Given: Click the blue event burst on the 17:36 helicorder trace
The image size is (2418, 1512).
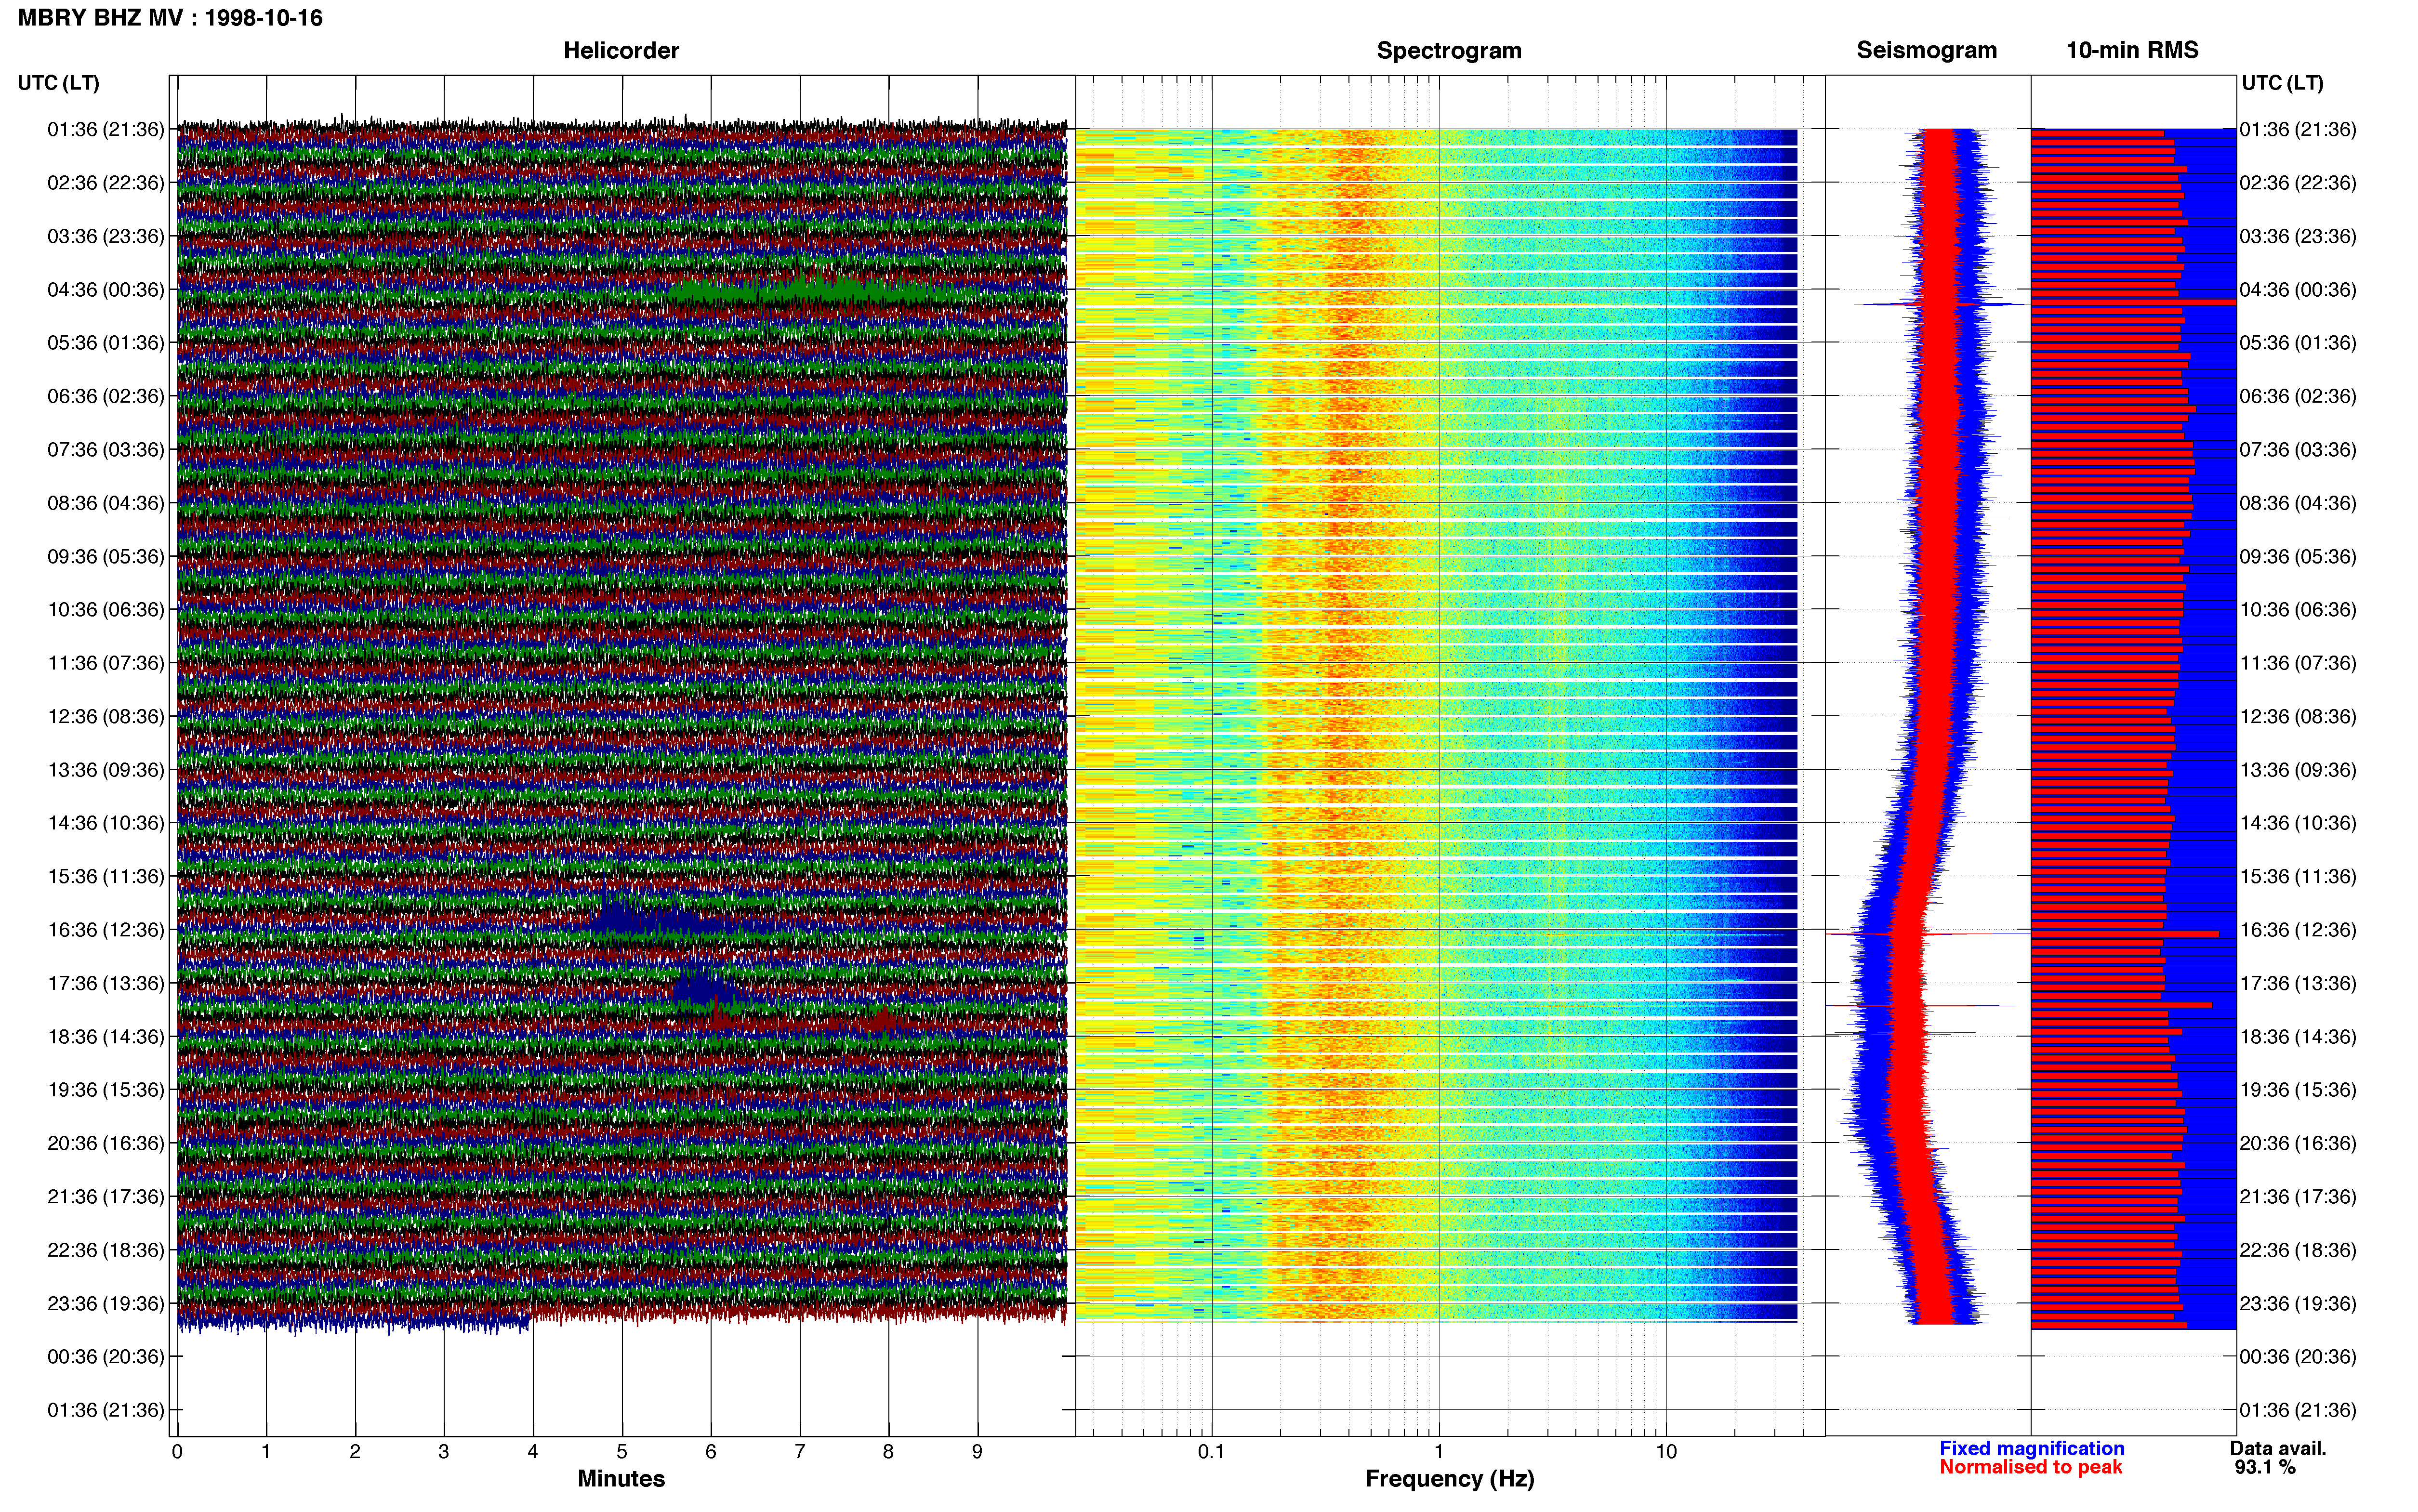Looking at the screenshot, I should pos(703,986).
